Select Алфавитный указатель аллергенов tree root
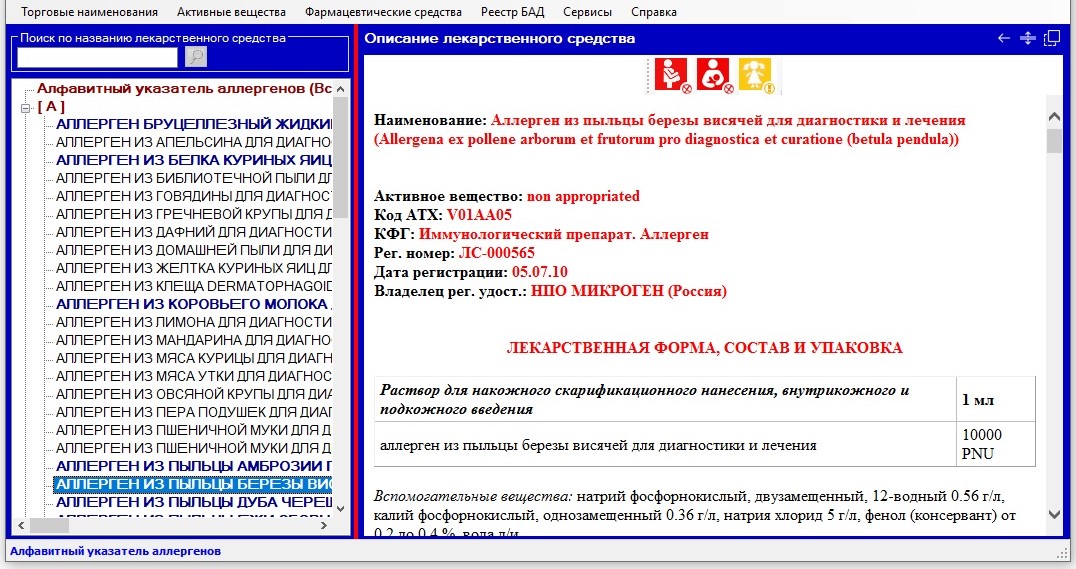Image resolution: width=1076 pixels, height=569 pixels. pyautogui.click(x=184, y=89)
